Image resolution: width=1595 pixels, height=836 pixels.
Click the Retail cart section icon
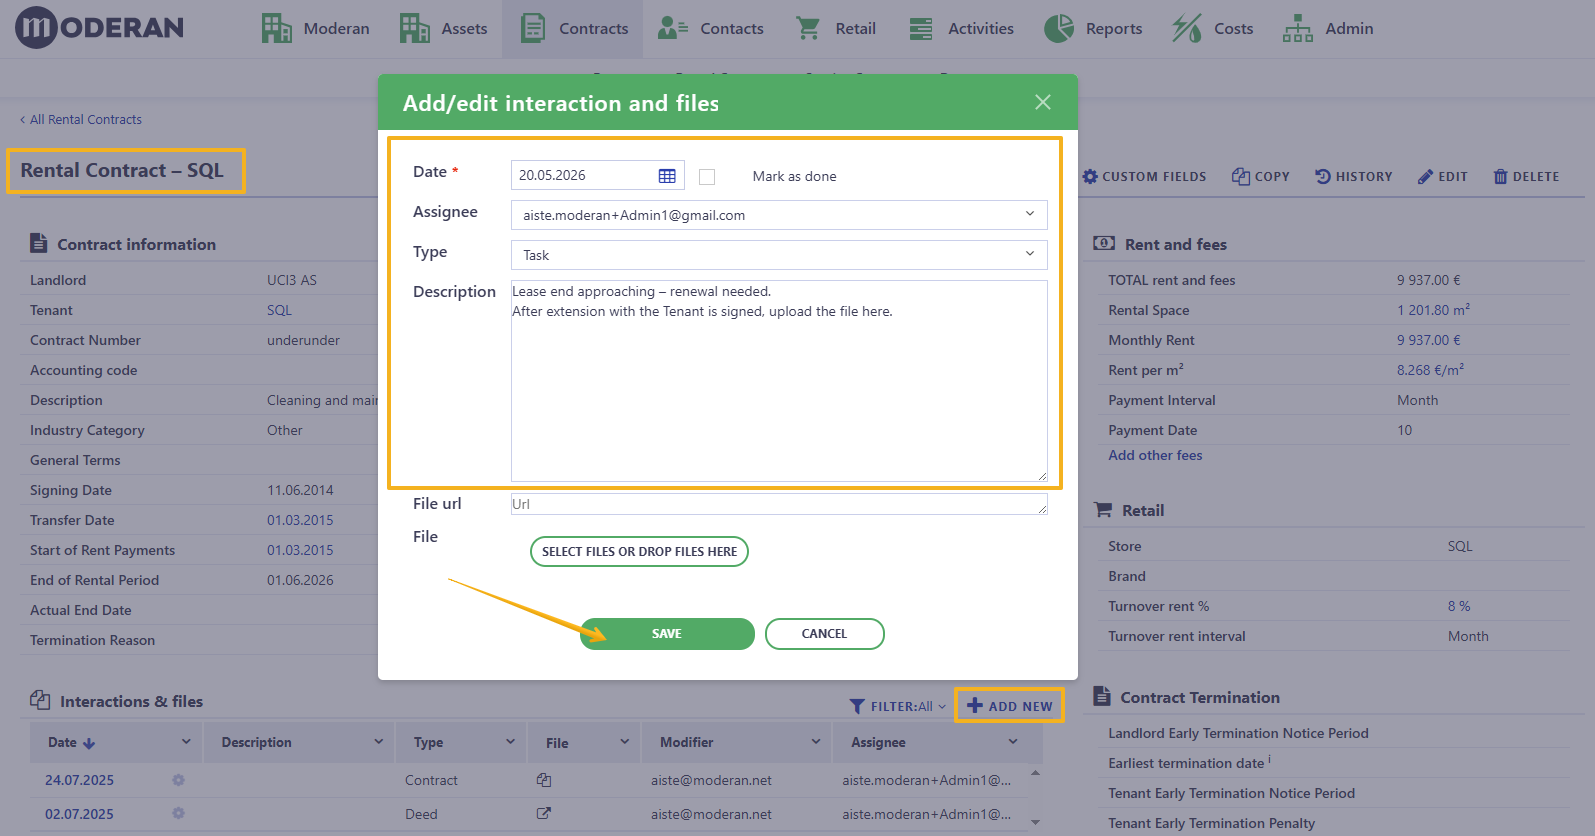pyautogui.click(x=1103, y=510)
